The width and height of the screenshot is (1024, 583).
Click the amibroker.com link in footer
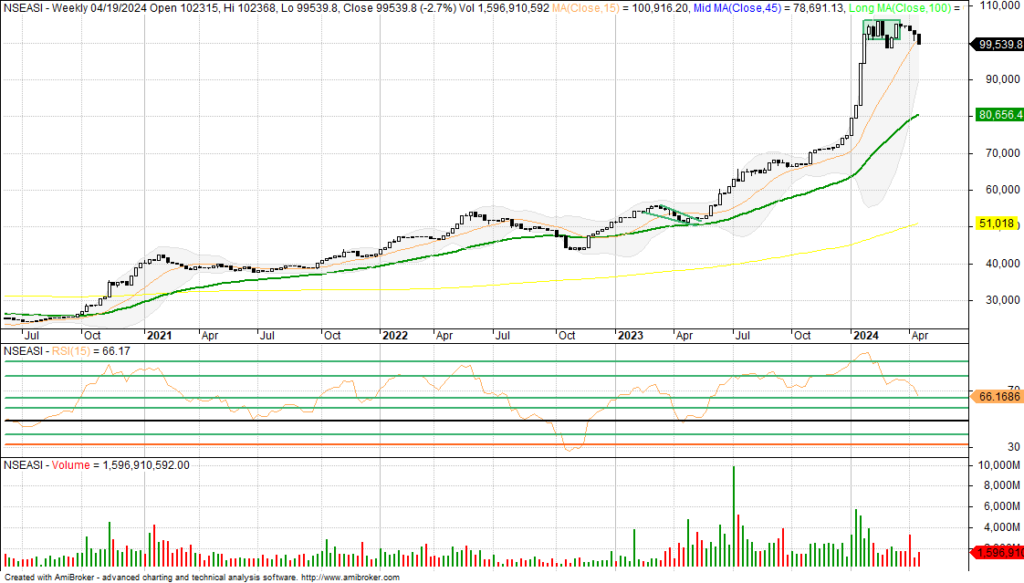click(x=350, y=578)
